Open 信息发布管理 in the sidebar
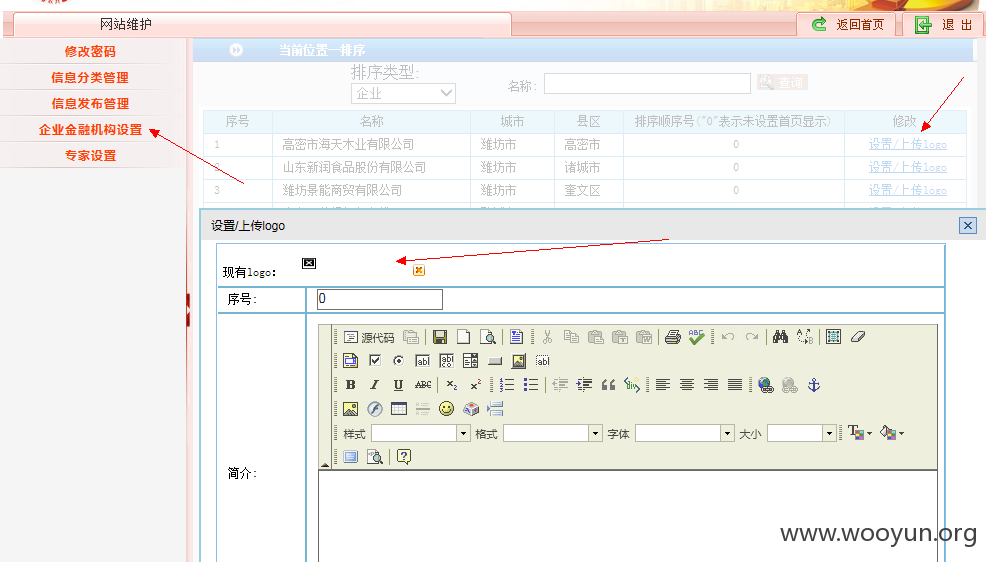This screenshot has height=562, width=986. [91, 104]
